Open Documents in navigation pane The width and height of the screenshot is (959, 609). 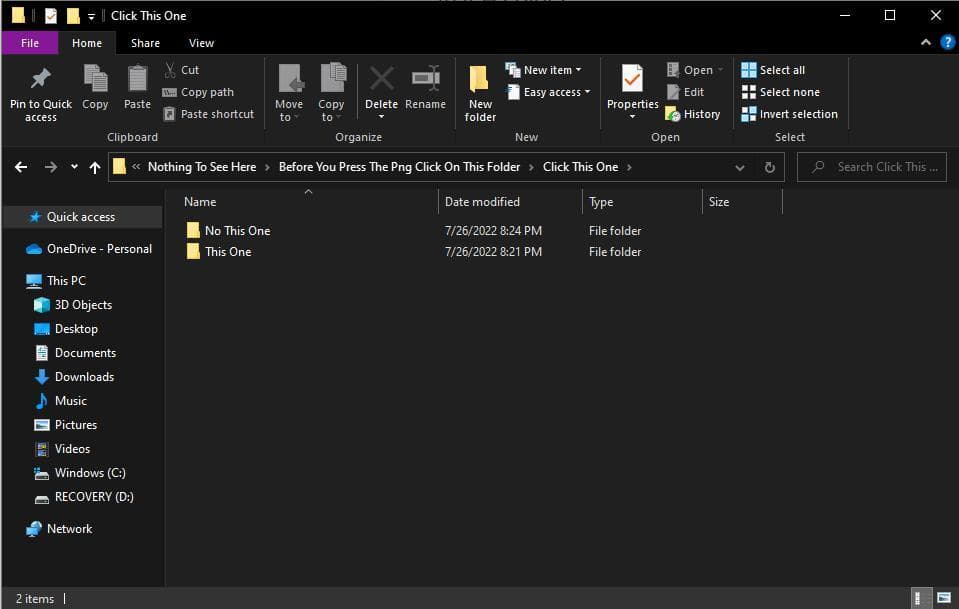point(75,353)
